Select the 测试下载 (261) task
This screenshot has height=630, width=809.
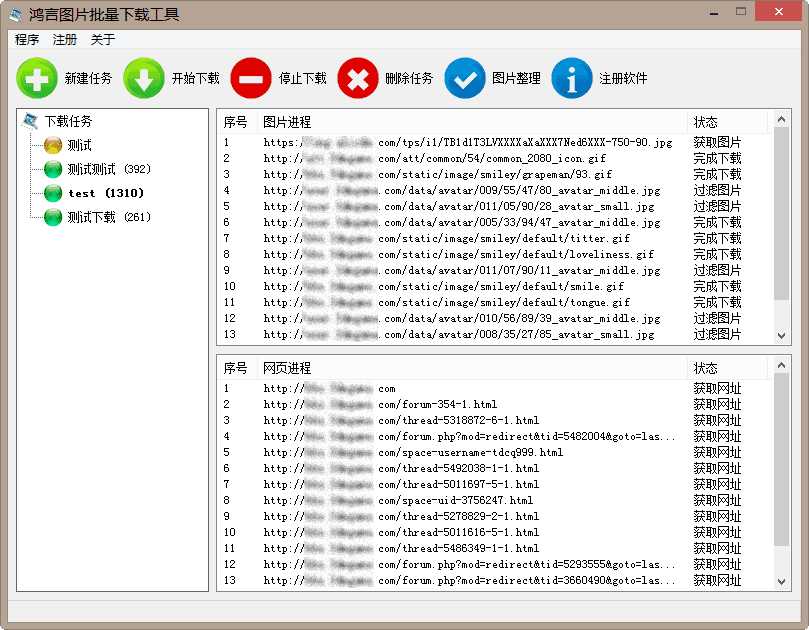point(109,217)
